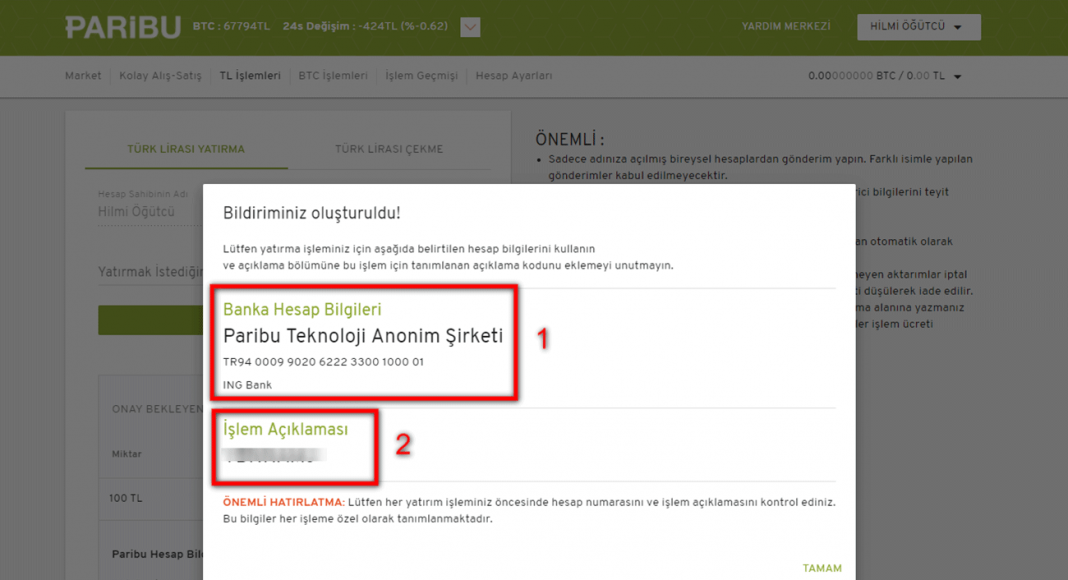This screenshot has height=580, width=1068.
Task: Open Hesap Ayarları menu item
Action: (x=514, y=76)
